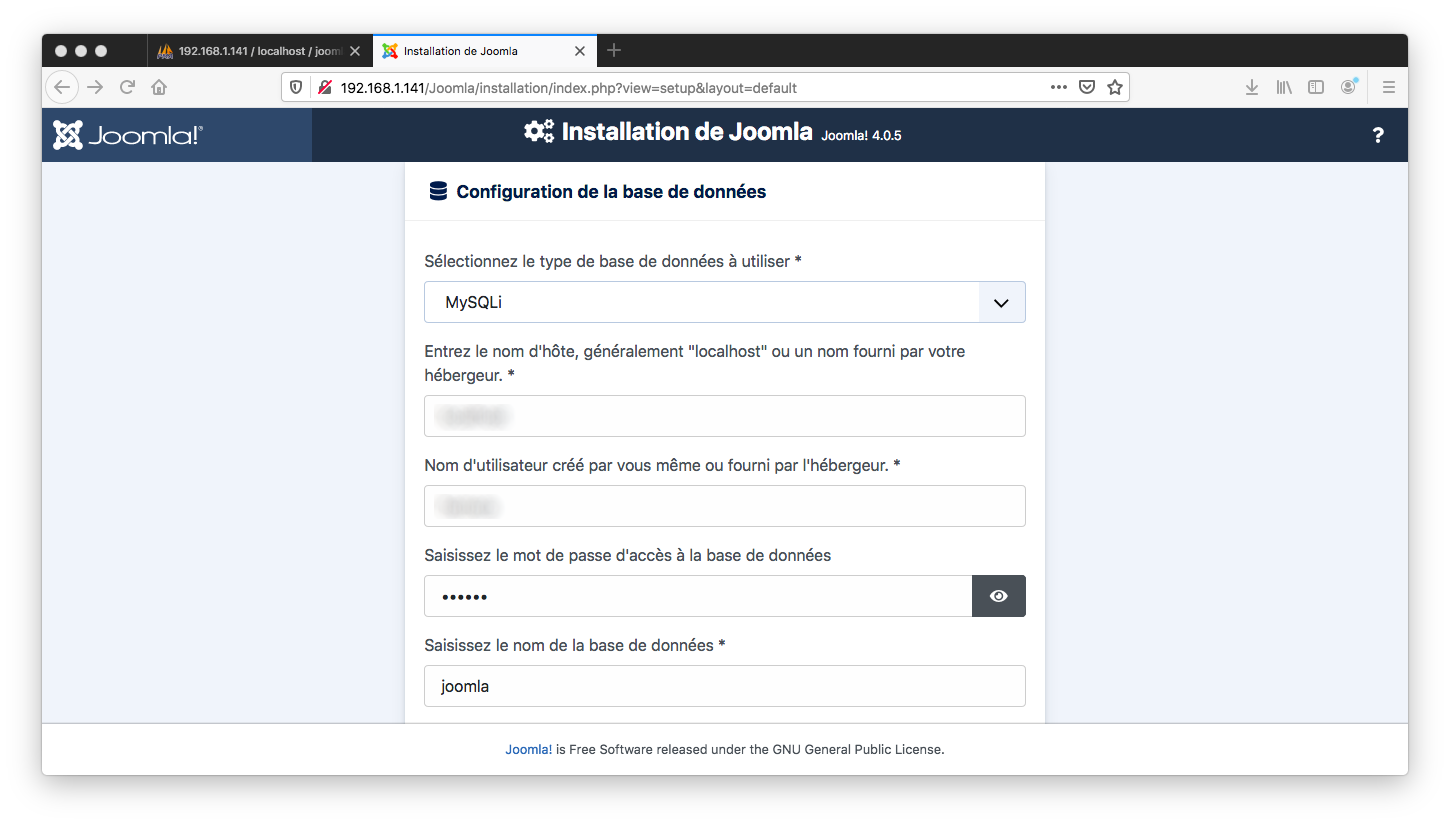Show the database password with eye icon
Viewport: 1450px width, 825px height.
tap(998, 596)
